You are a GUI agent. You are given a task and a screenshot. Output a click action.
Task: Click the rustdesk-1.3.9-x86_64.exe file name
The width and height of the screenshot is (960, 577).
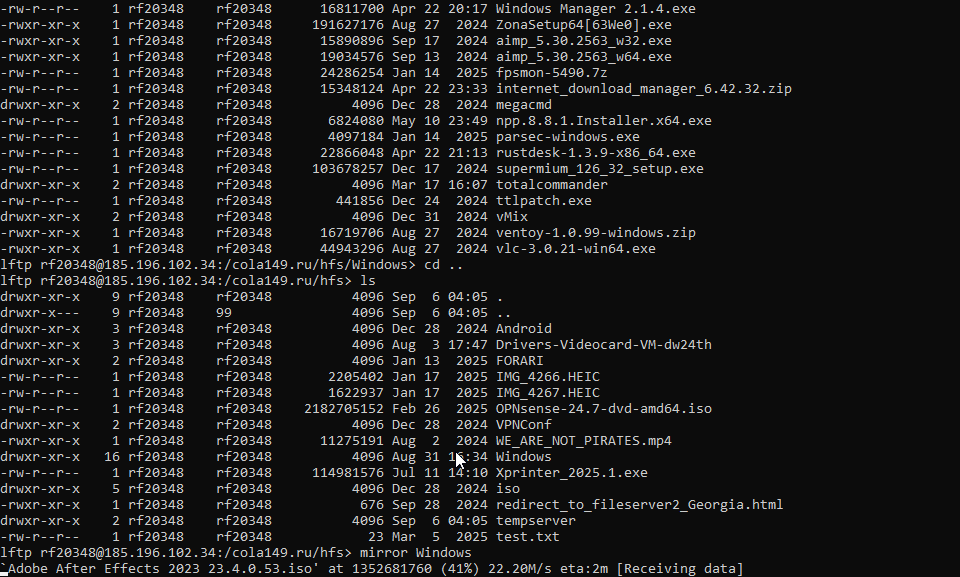[595, 153]
